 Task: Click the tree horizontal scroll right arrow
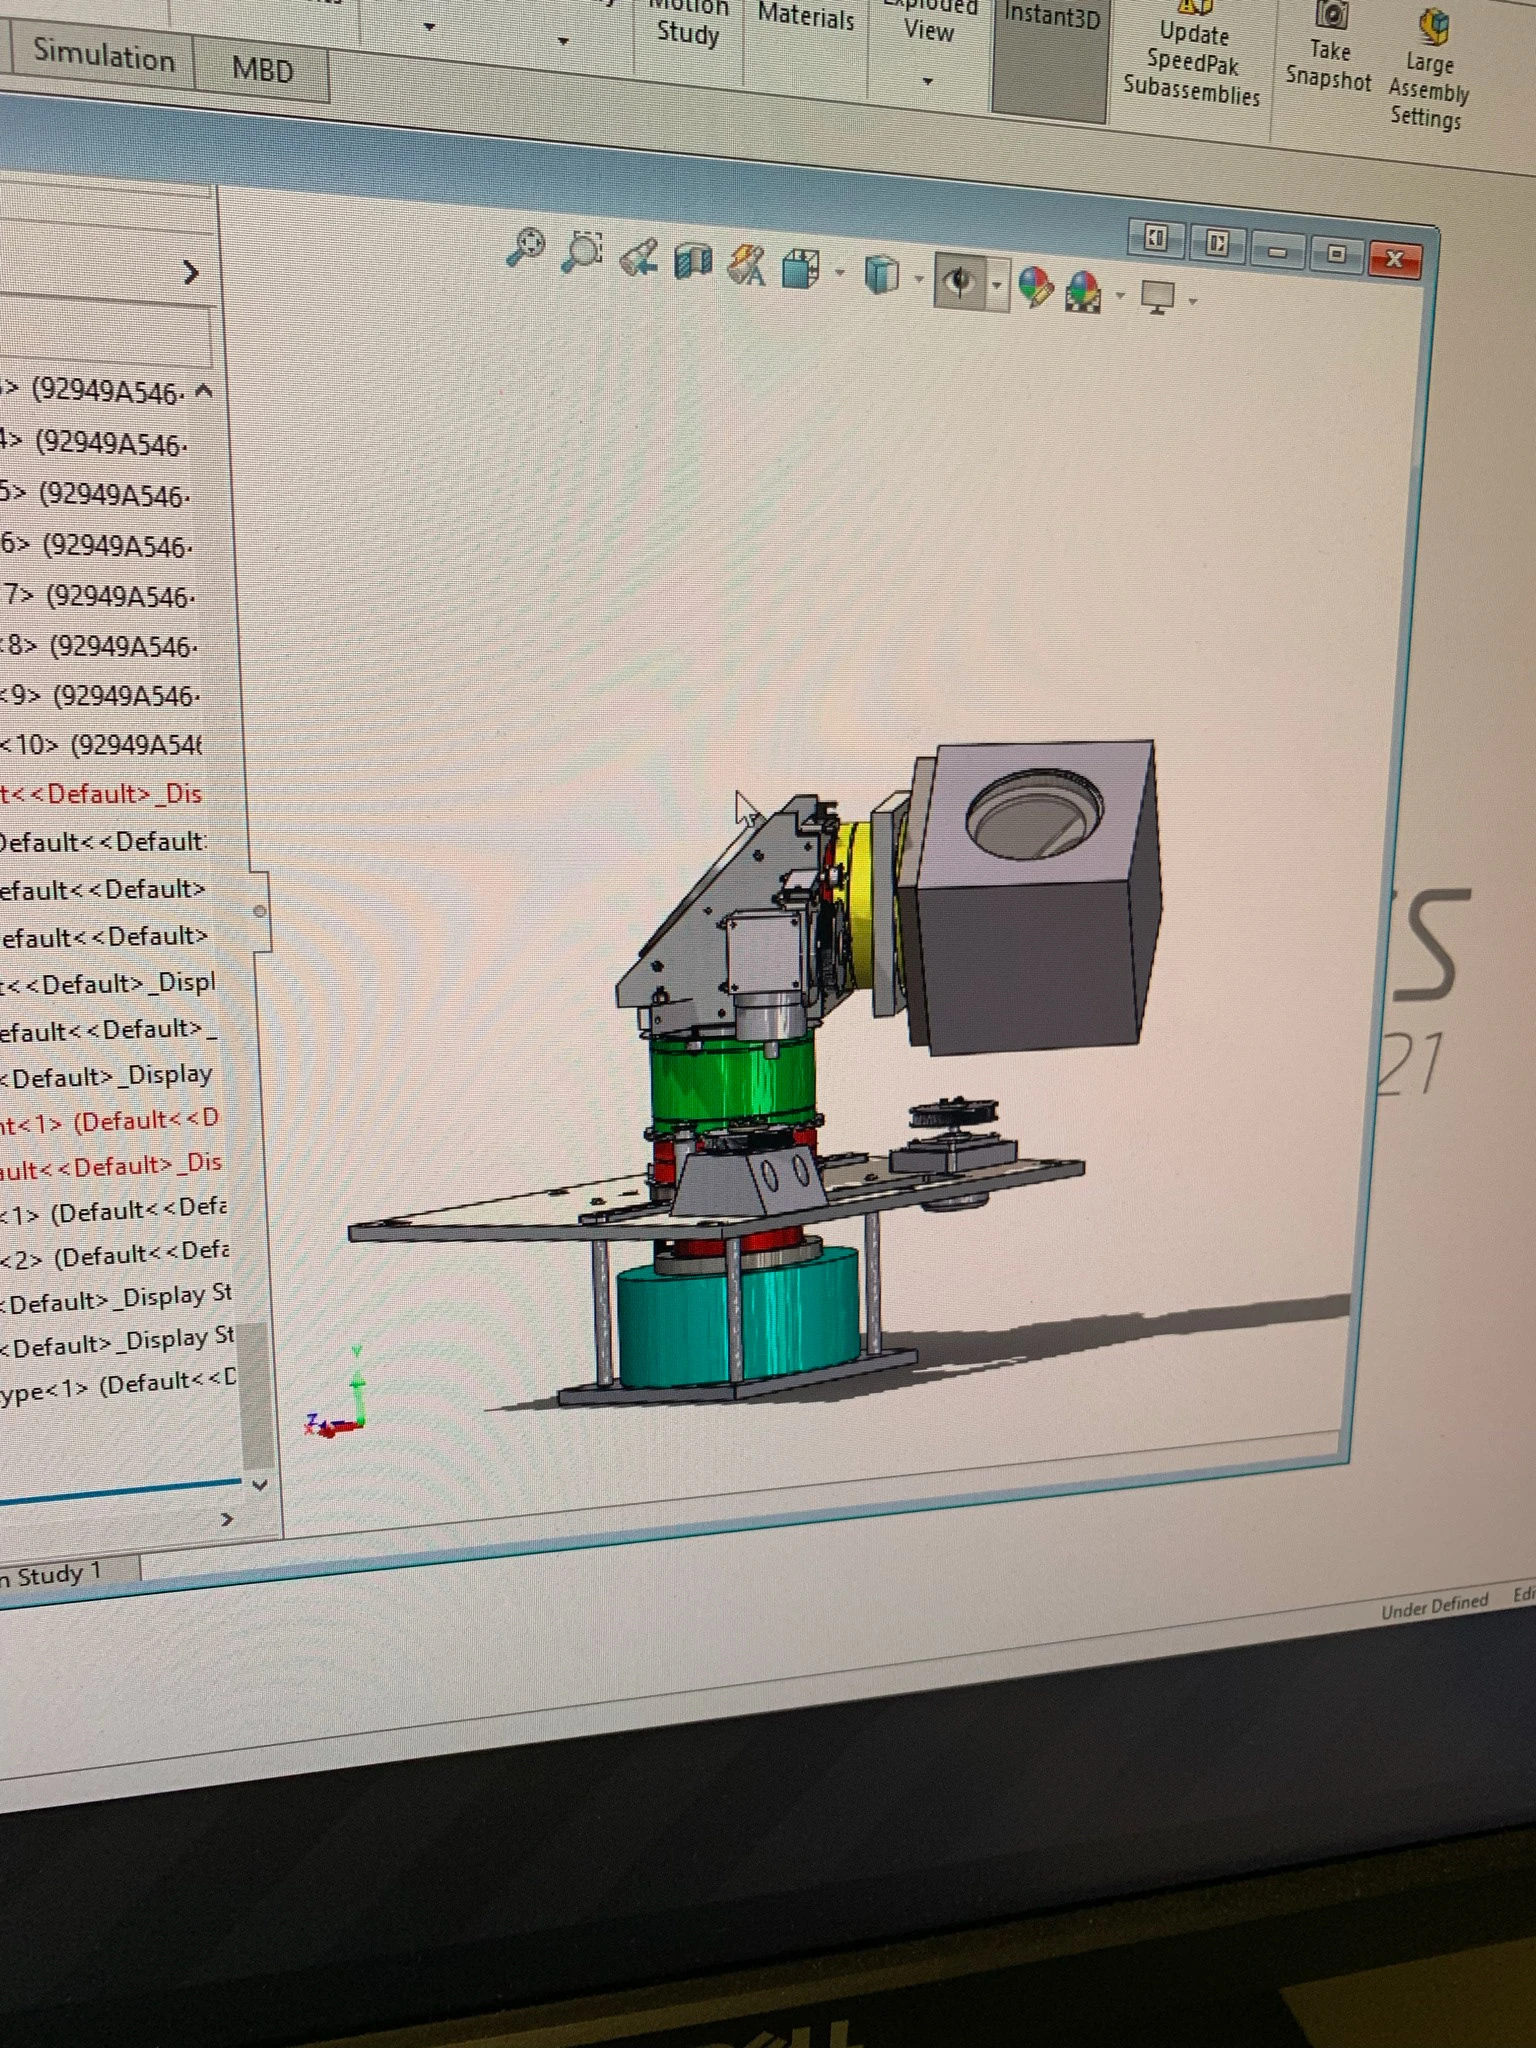(227, 1520)
